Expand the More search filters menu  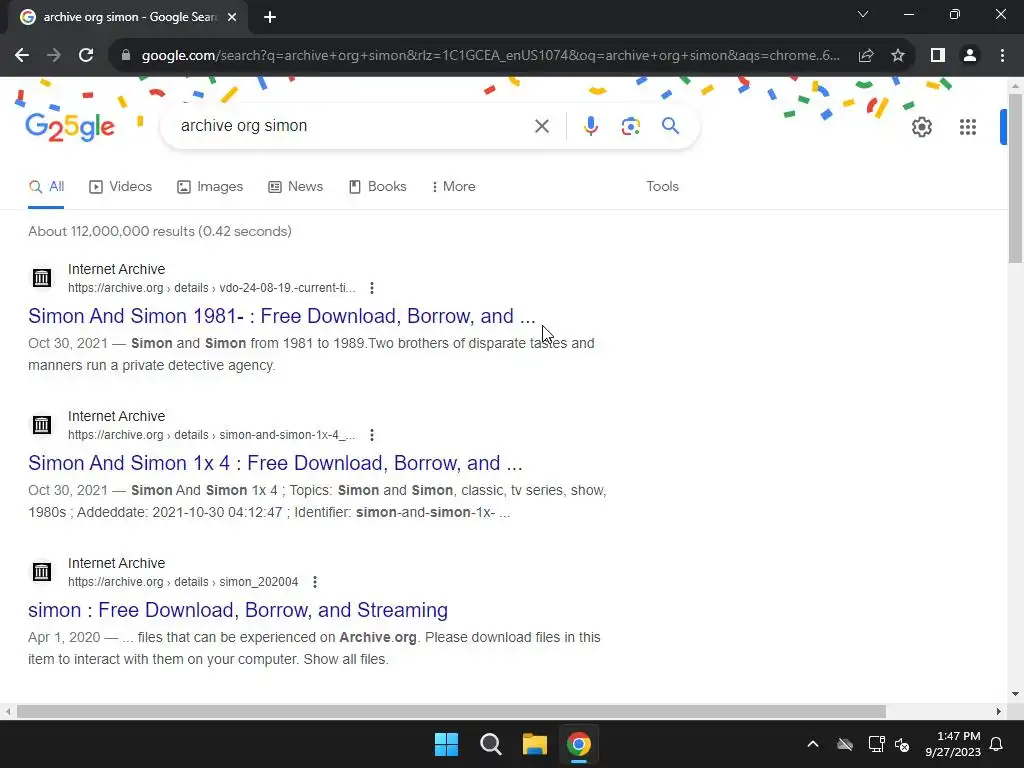click(453, 187)
